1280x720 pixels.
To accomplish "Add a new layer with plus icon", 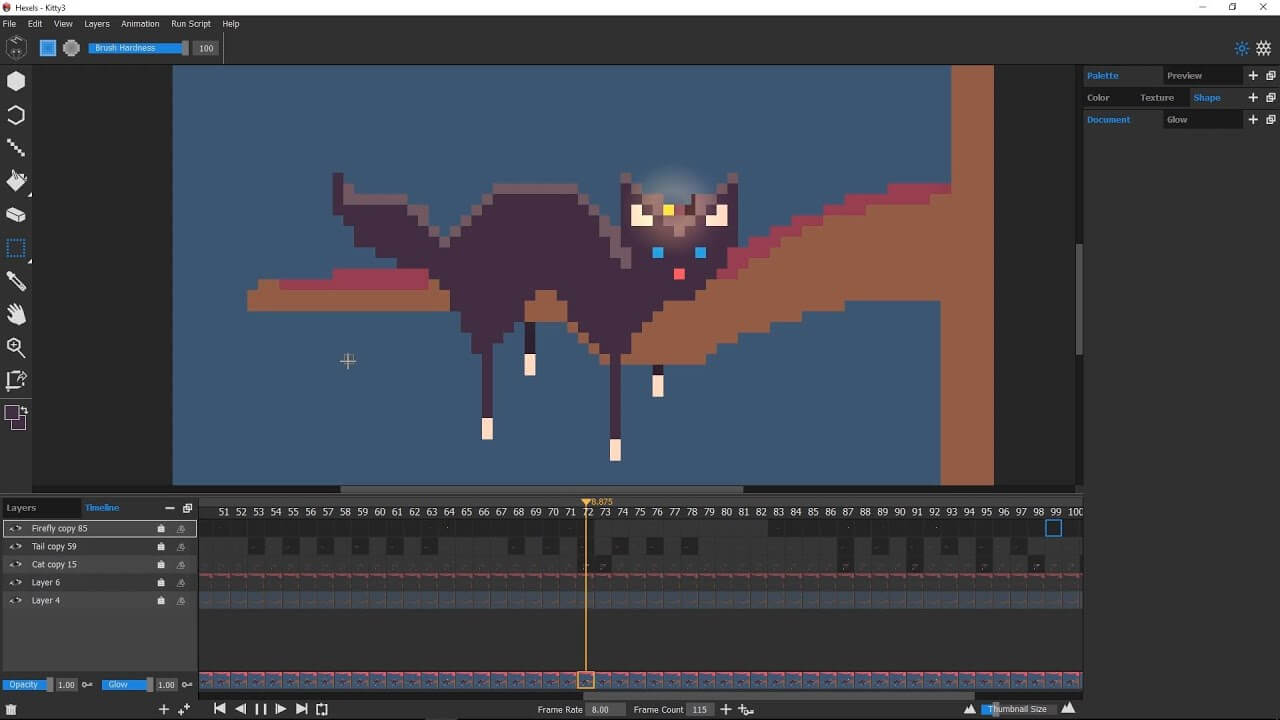I will (164, 709).
